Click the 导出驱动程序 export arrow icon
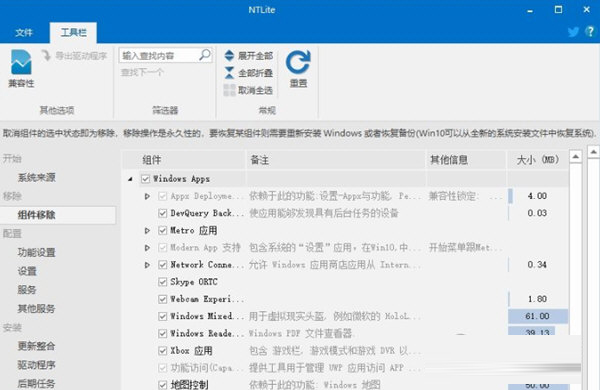 [46, 55]
